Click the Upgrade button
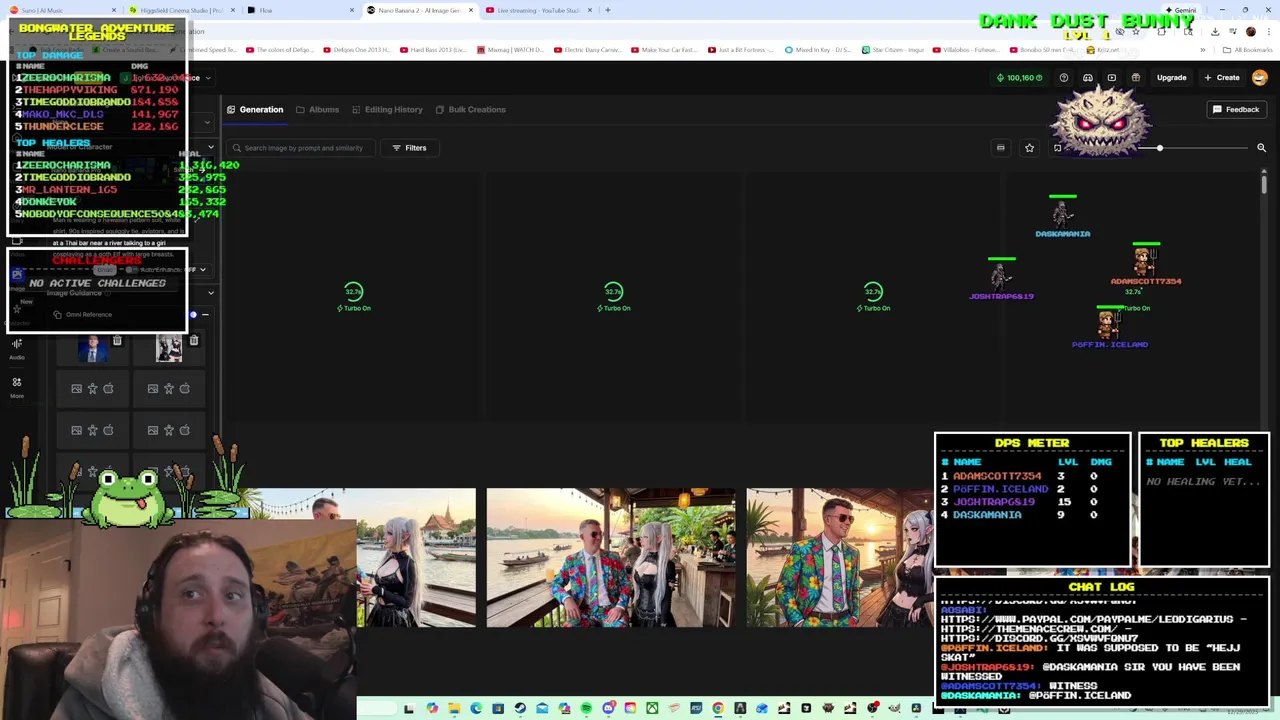Image resolution: width=1280 pixels, height=720 pixels. pyautogui.click(x=1171, y=77)
